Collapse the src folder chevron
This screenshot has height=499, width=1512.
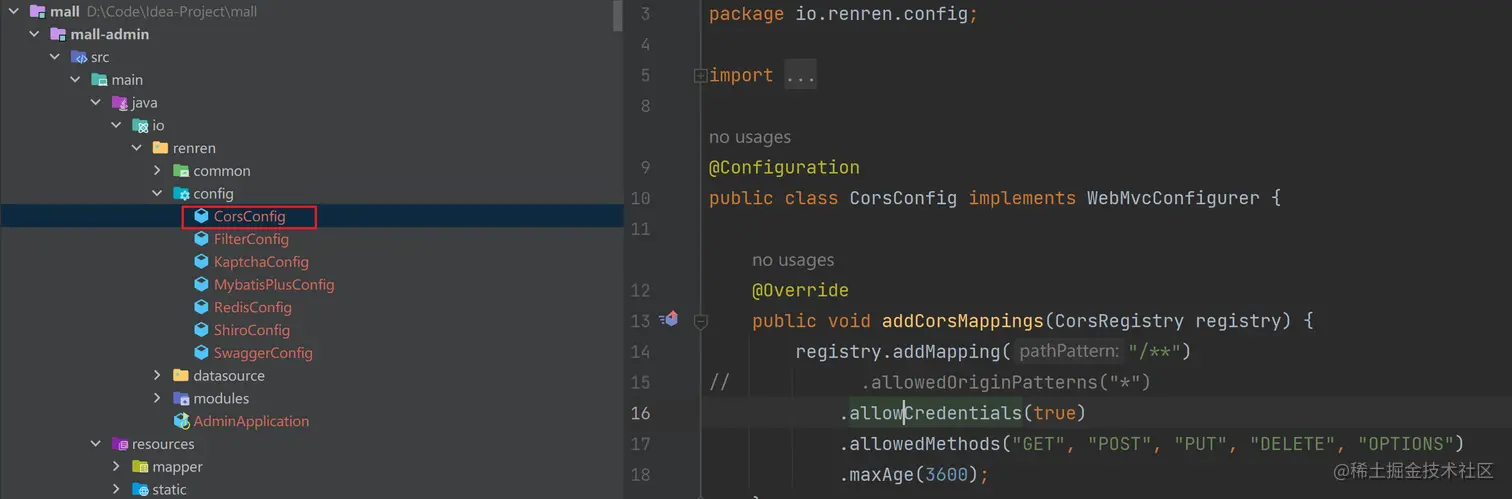(x=55, y=57)
